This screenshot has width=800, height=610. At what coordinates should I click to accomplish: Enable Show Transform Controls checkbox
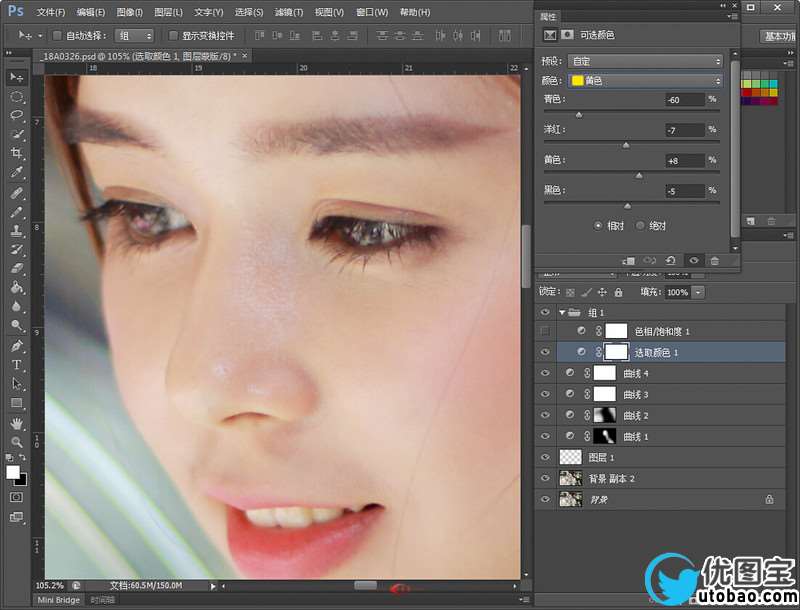point(173,35)
